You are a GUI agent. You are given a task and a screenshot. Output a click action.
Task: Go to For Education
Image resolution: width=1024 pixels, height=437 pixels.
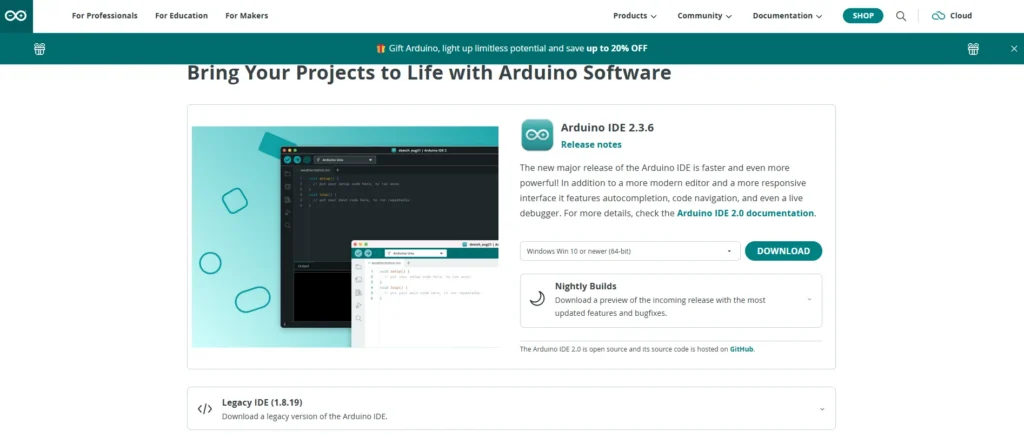click(x=182, y=16)
